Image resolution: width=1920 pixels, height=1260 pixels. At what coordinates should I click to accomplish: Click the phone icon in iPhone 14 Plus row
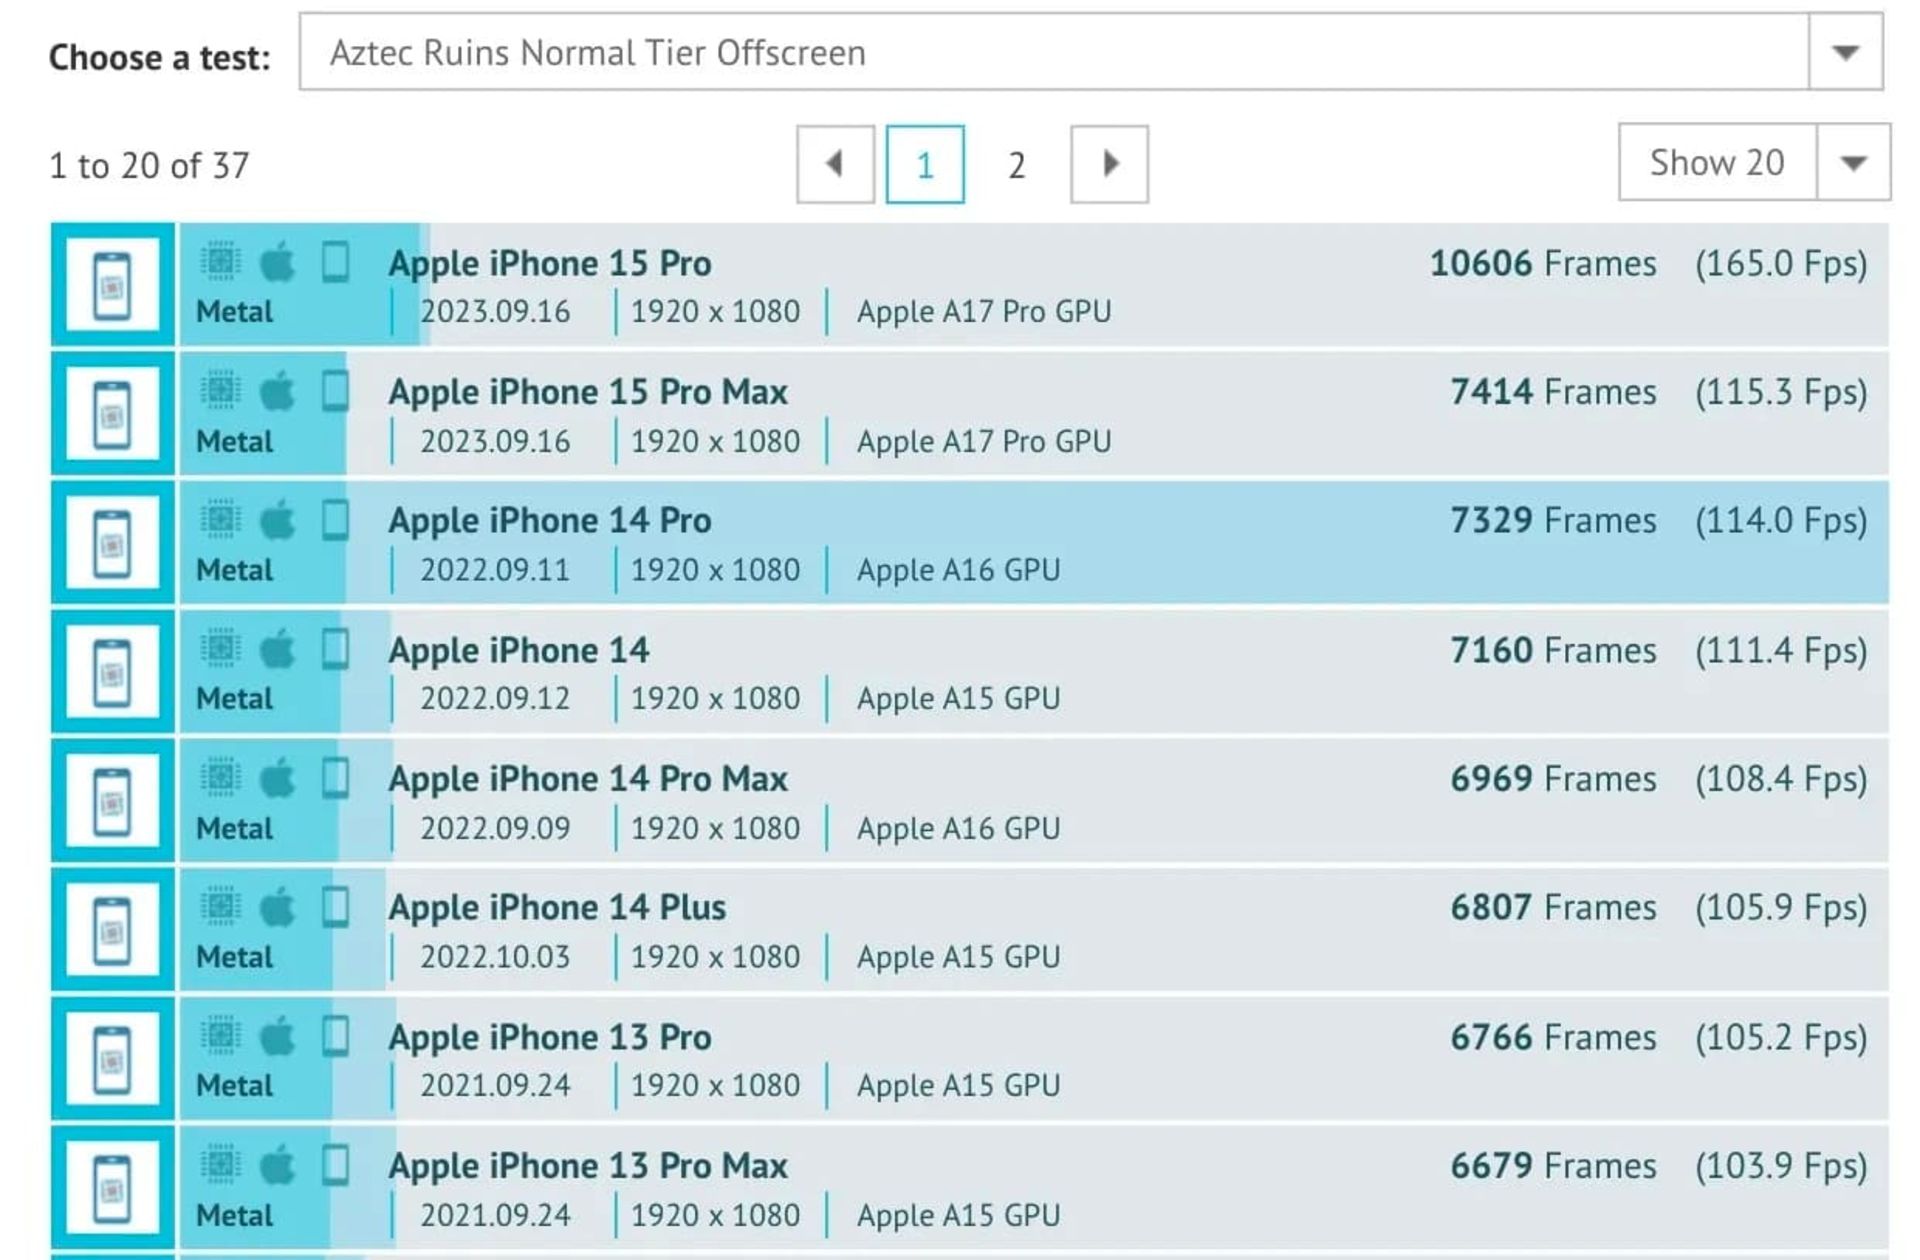pos(336,907)
